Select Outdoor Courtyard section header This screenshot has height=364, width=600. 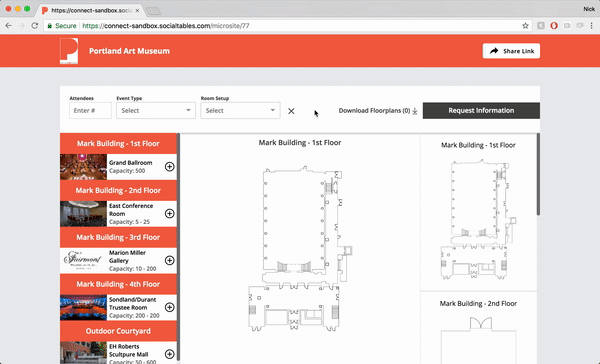pyautogui.click(x=118, y=331)
